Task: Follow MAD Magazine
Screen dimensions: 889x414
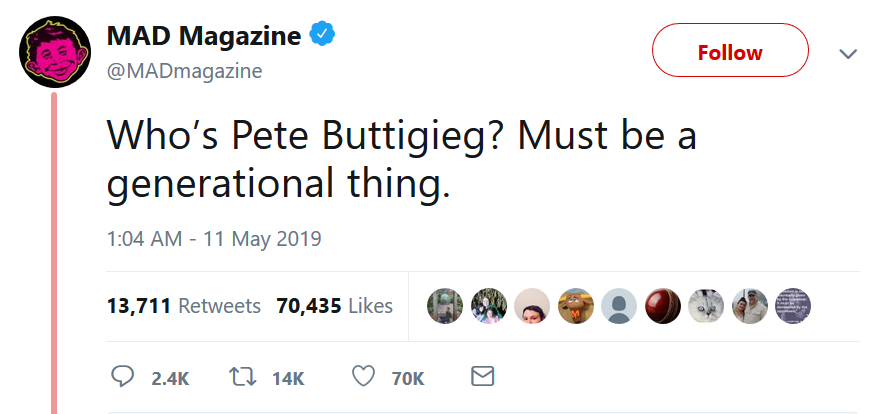Action: coord(730,52)
